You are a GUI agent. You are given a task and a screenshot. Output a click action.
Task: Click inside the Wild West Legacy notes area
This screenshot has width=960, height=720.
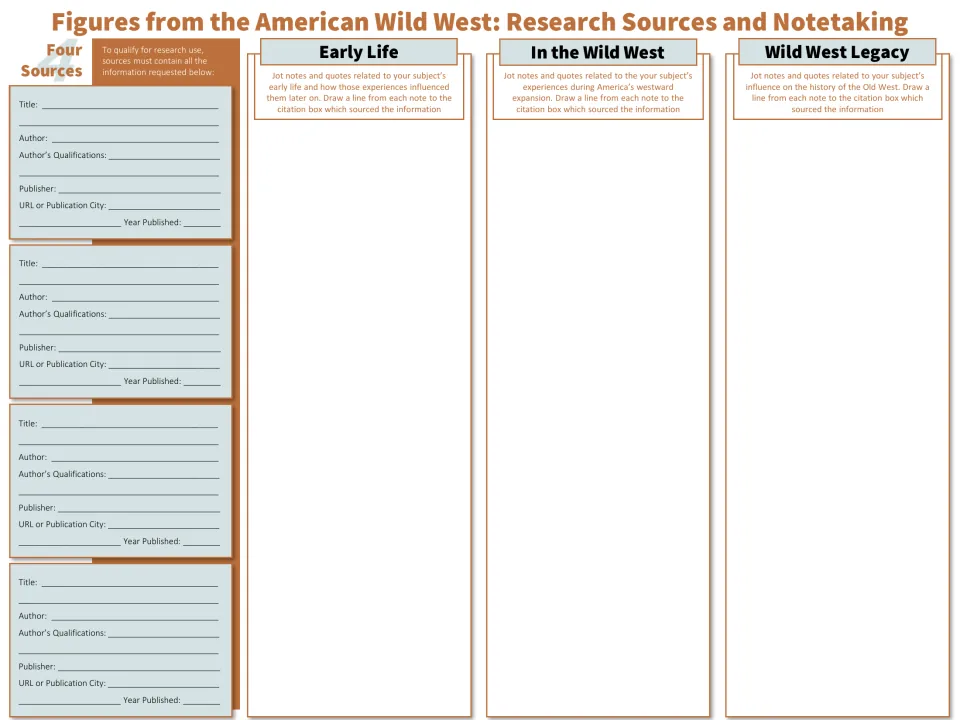837,416
